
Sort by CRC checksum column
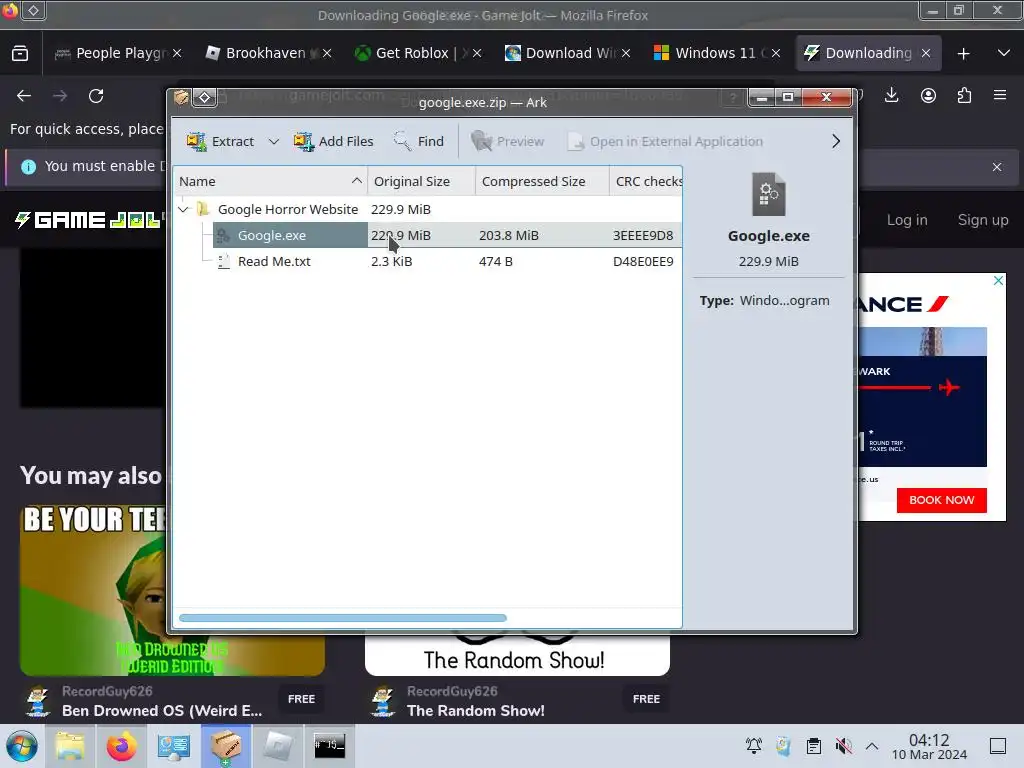tap(646, 181)
